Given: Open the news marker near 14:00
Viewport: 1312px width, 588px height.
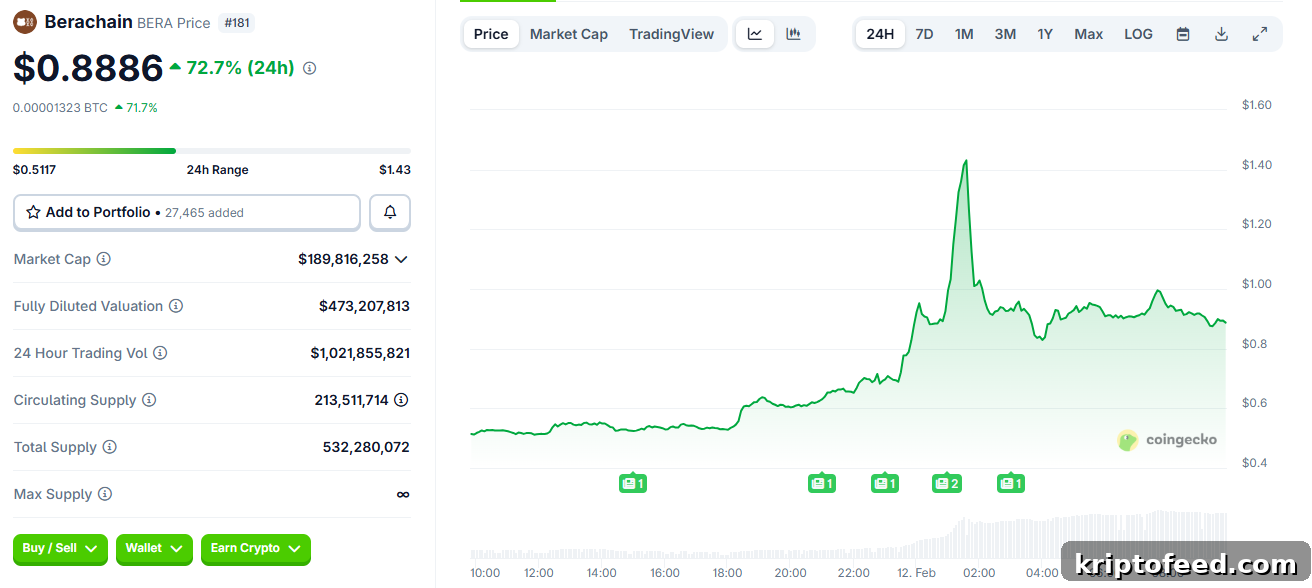Looking at the screenshot, I should click(633, 484).
